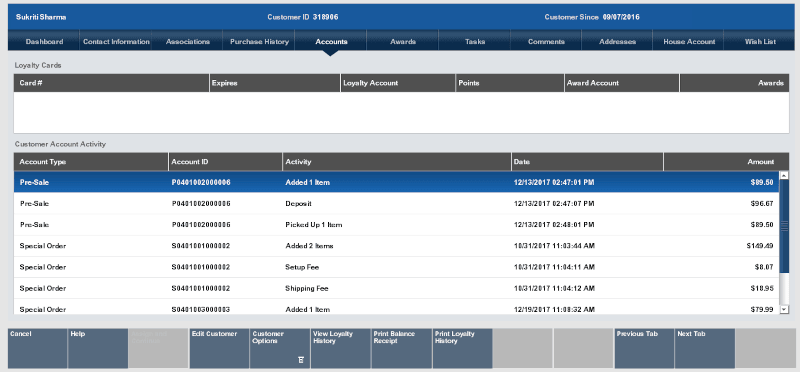Click the Card # column header
Image resolution: width=800 pixels, height=372 pixels.
(x=112, y=83)
